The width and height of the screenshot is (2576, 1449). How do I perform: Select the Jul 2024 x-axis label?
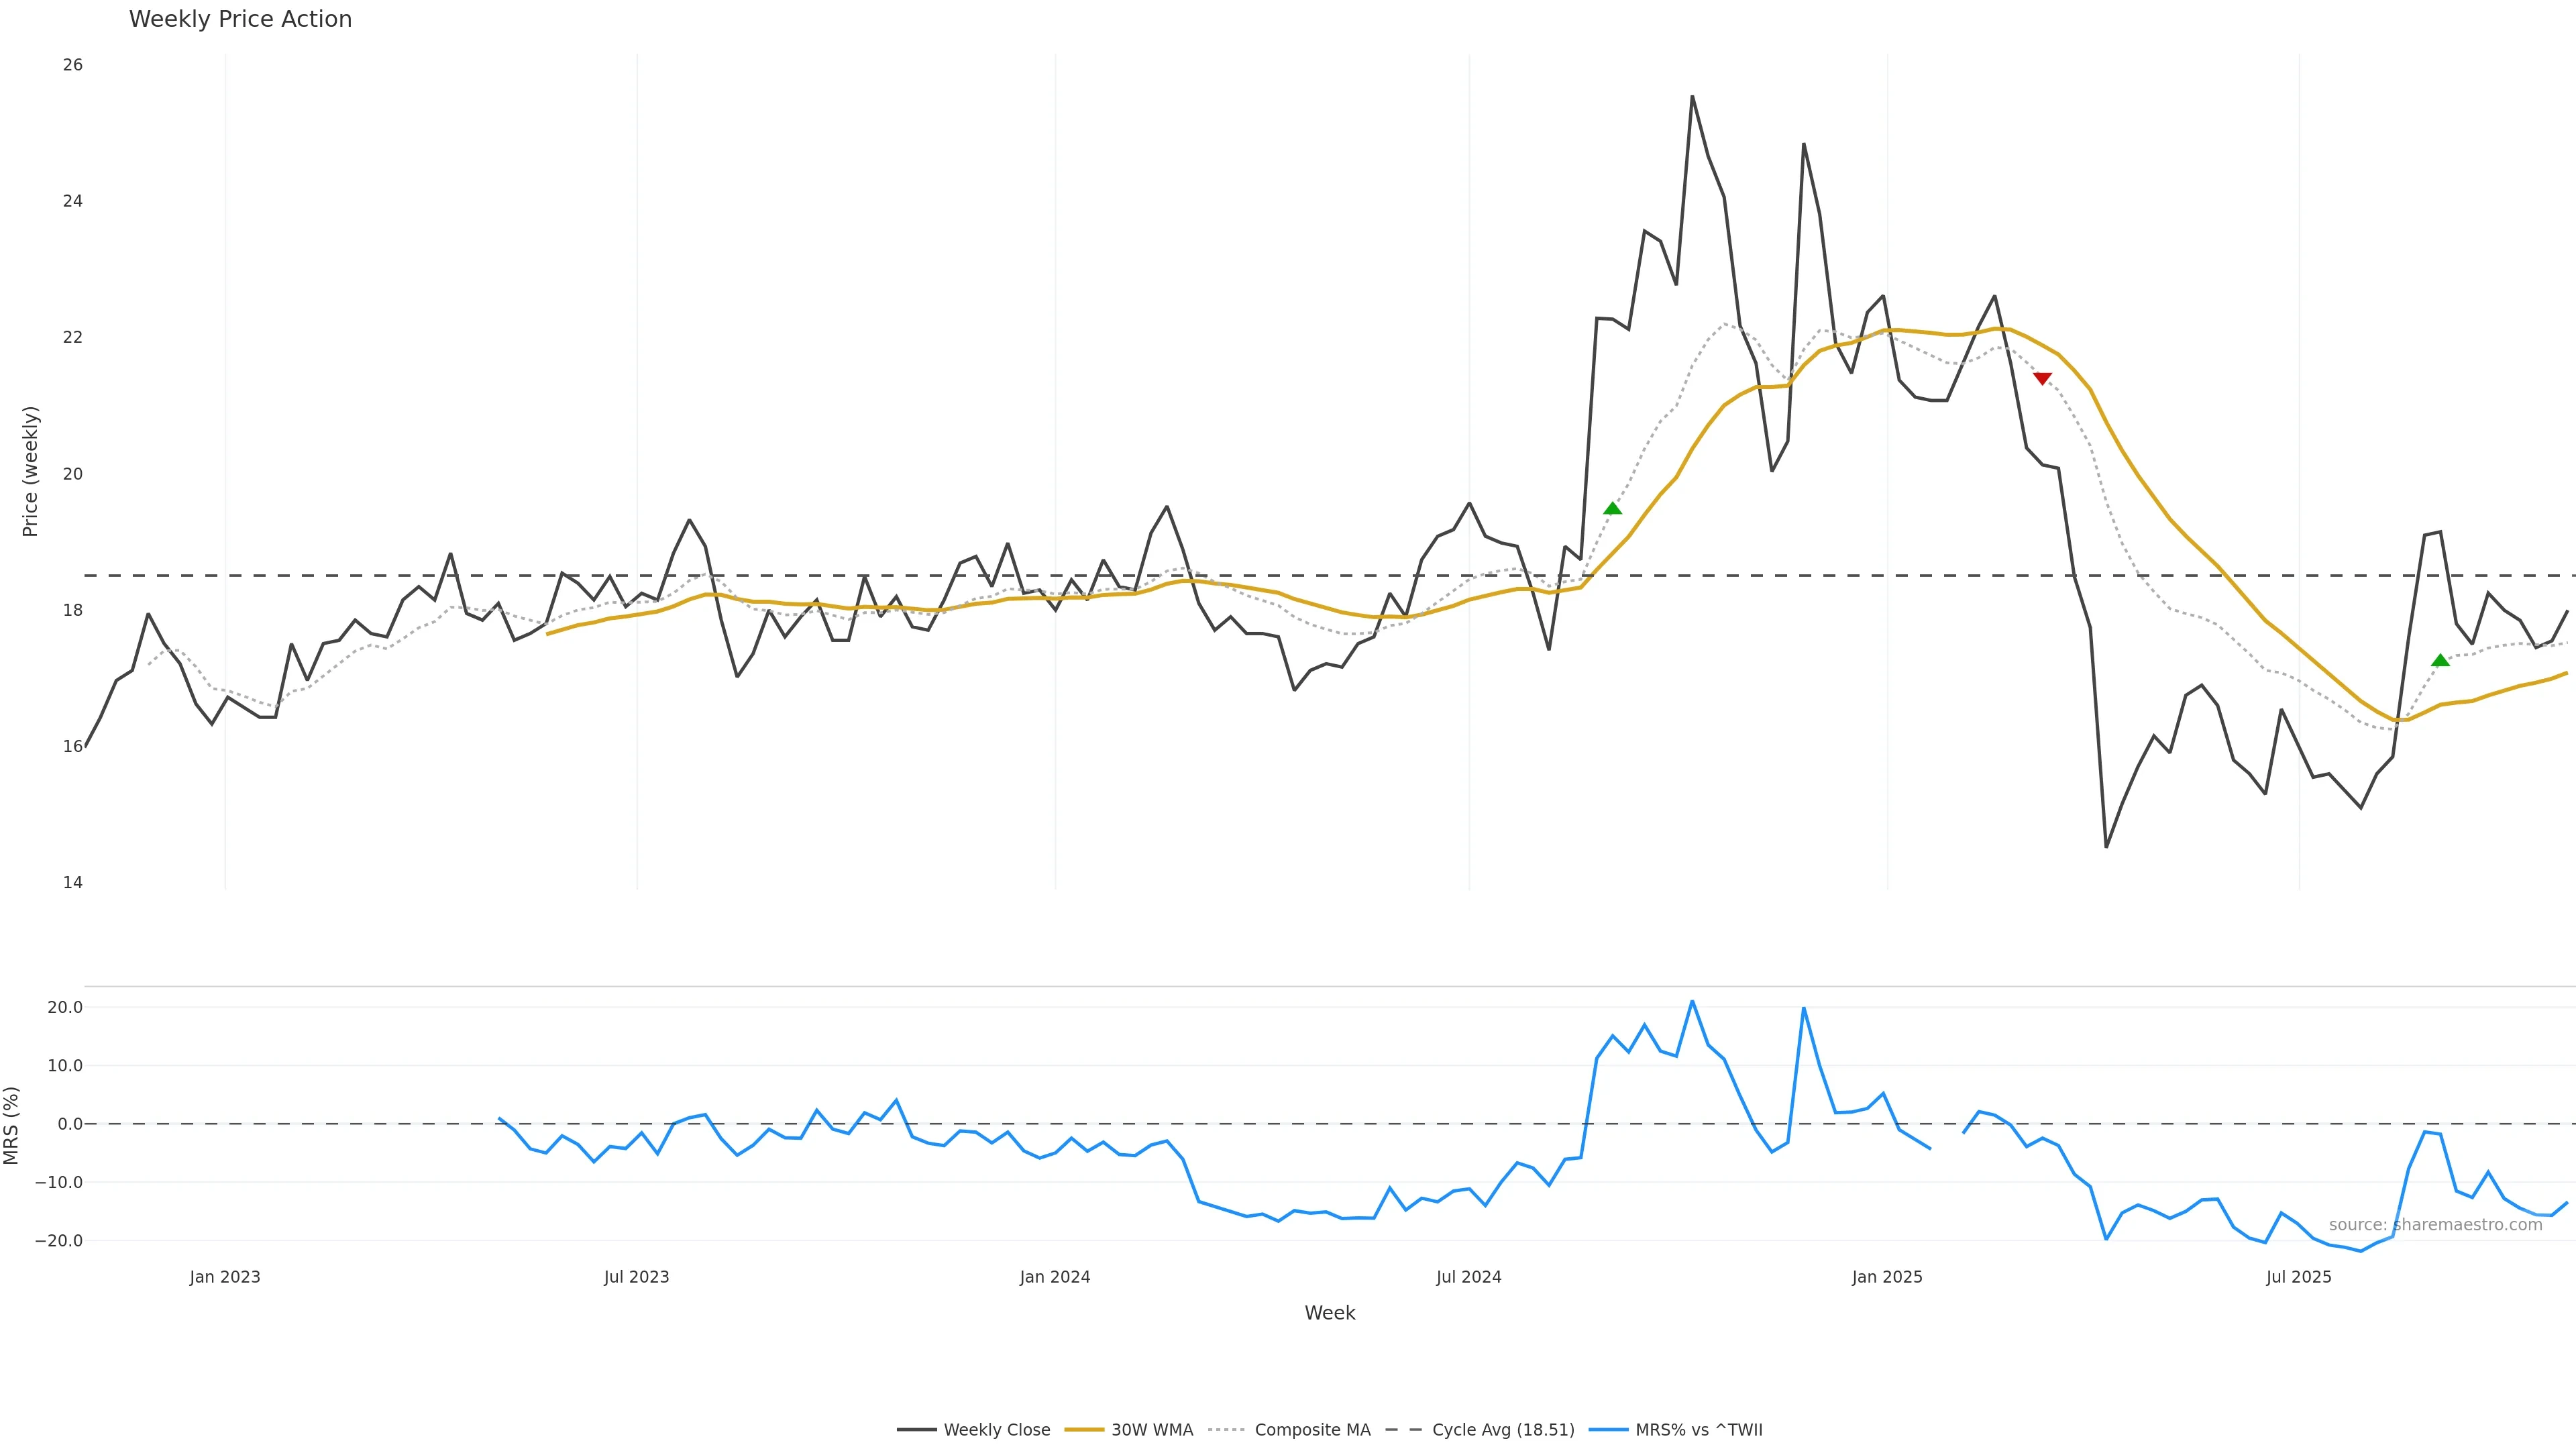click(x=1468, y=1277)
